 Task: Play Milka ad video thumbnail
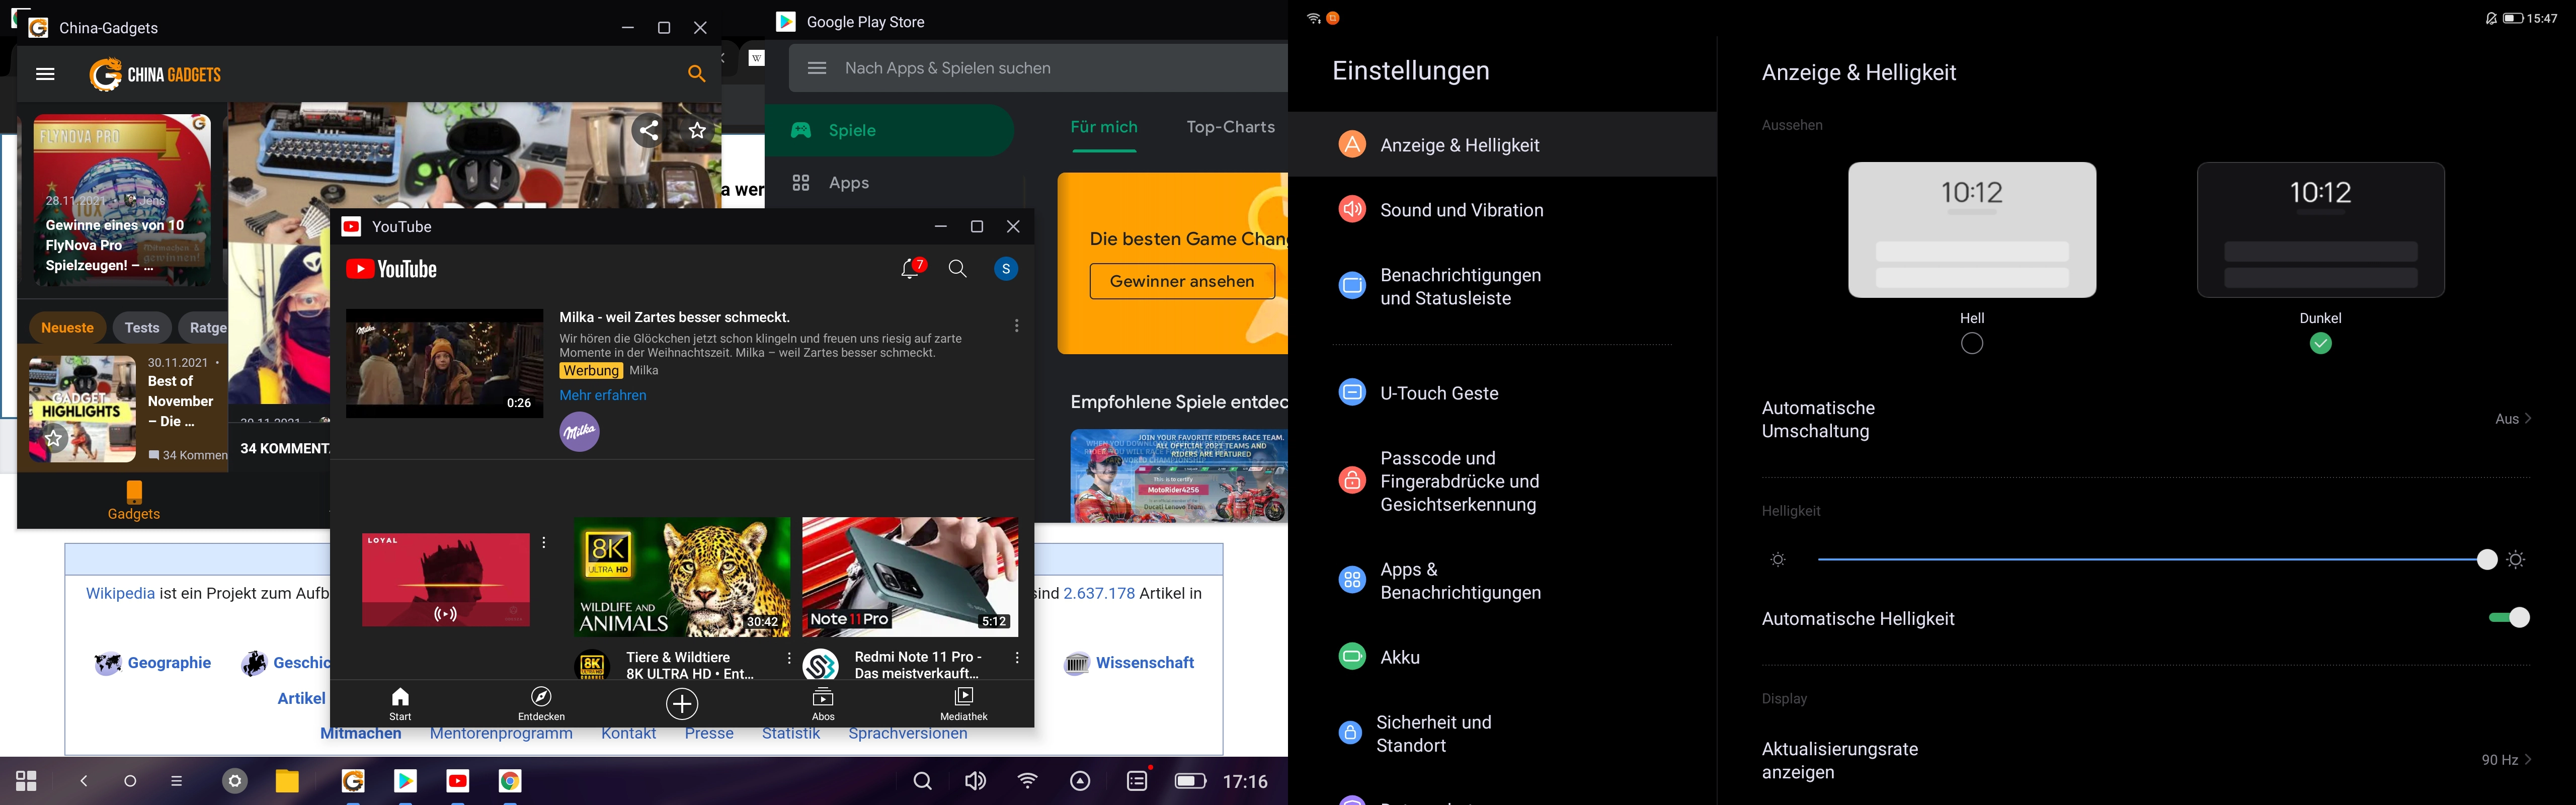(445, 363)
